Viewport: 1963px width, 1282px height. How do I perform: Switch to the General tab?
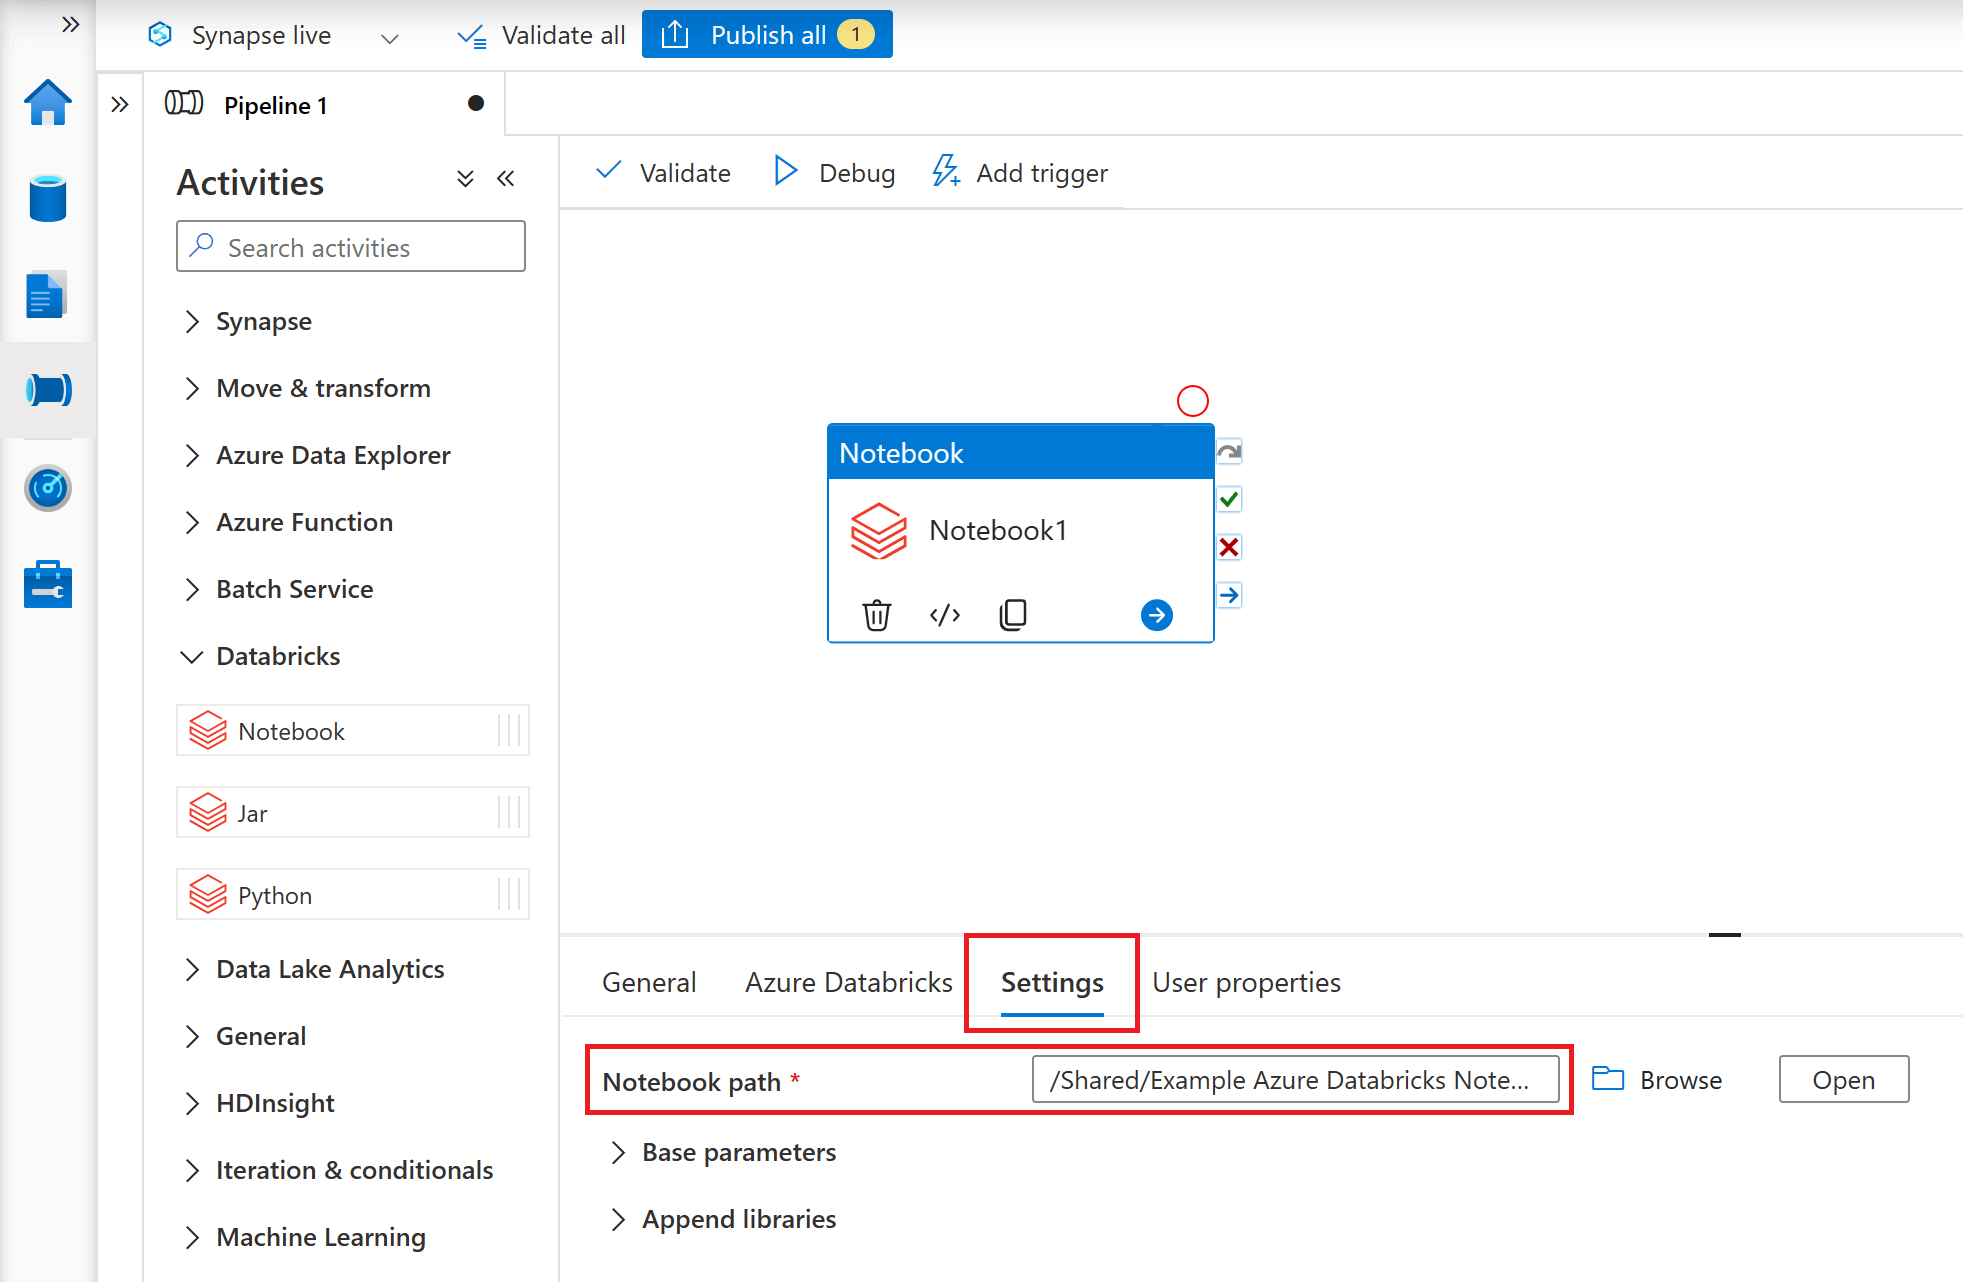click(649, 982)
